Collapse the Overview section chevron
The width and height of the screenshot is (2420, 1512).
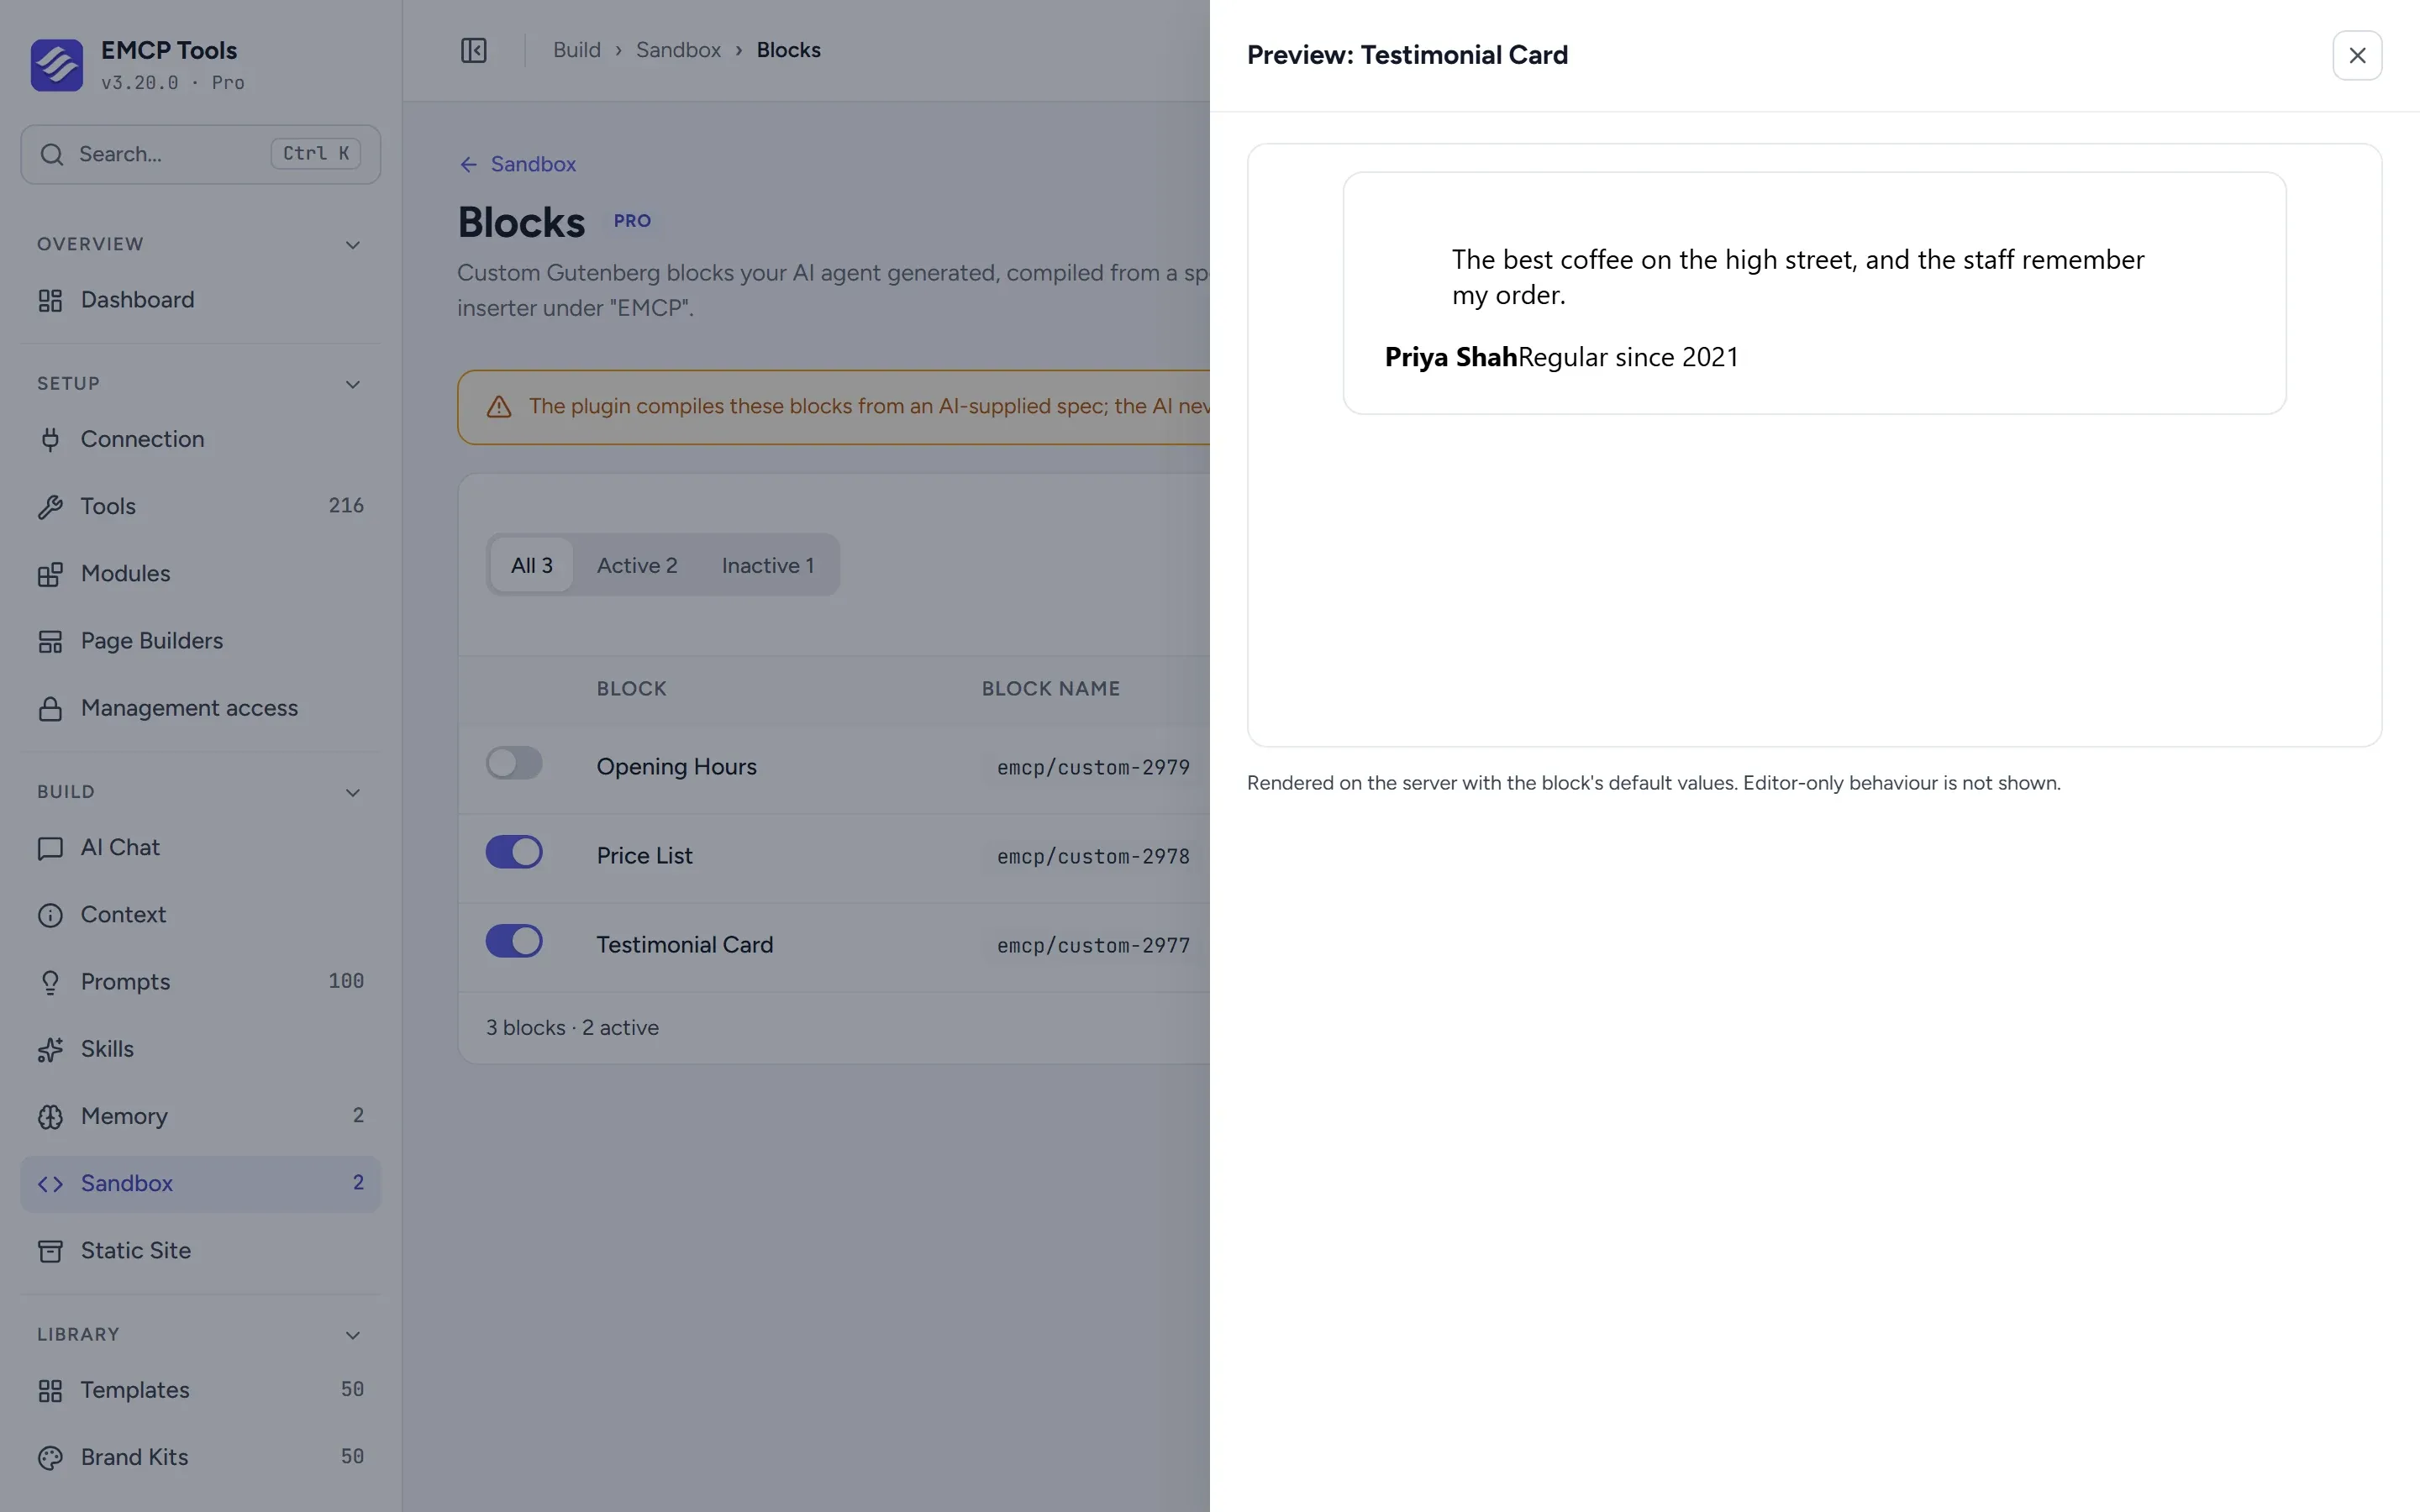352,245
